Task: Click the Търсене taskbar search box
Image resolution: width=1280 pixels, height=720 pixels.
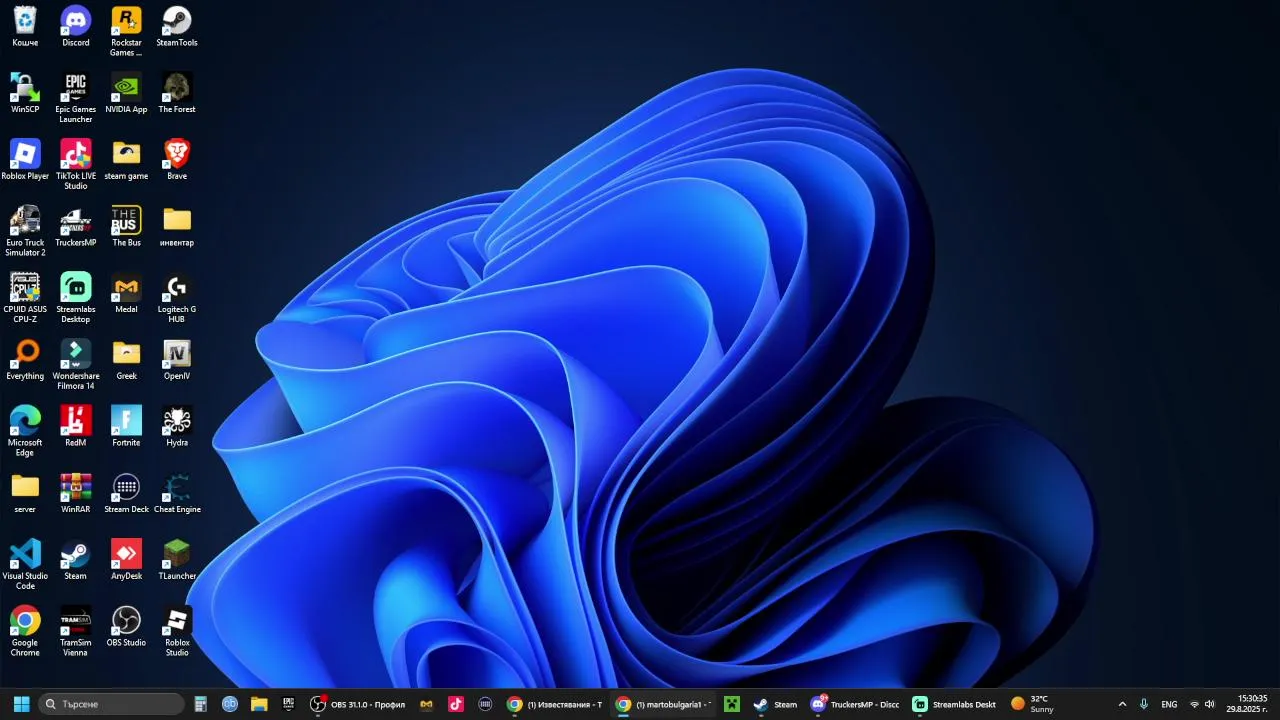Action: coord(112,704)
